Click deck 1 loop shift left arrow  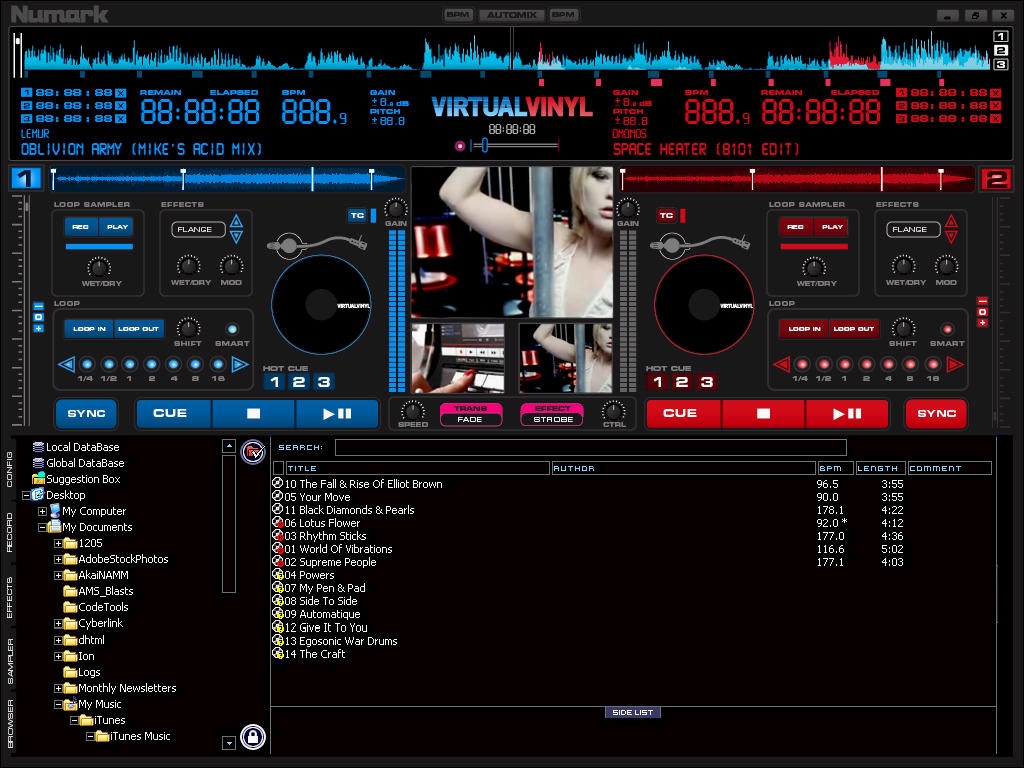pos(66,364)
